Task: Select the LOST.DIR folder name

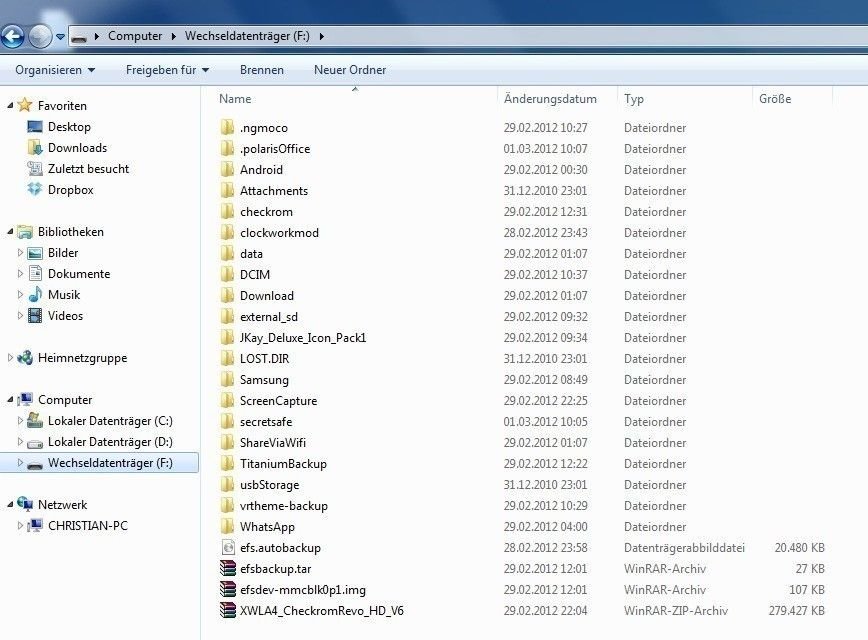Action: (265, 359)
